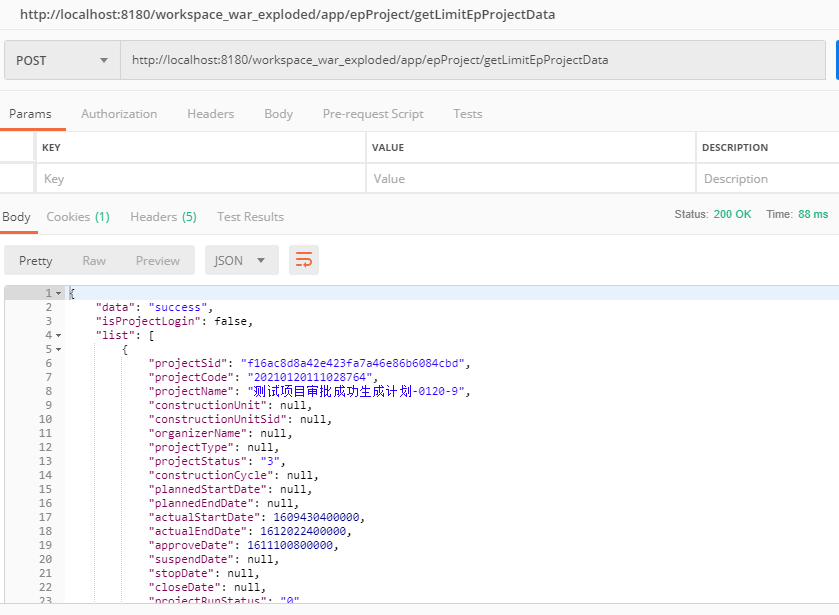The image size is (839, 615).
Task: Click the actualStartDate value 1609430400000
Action: tap(317, 517)
